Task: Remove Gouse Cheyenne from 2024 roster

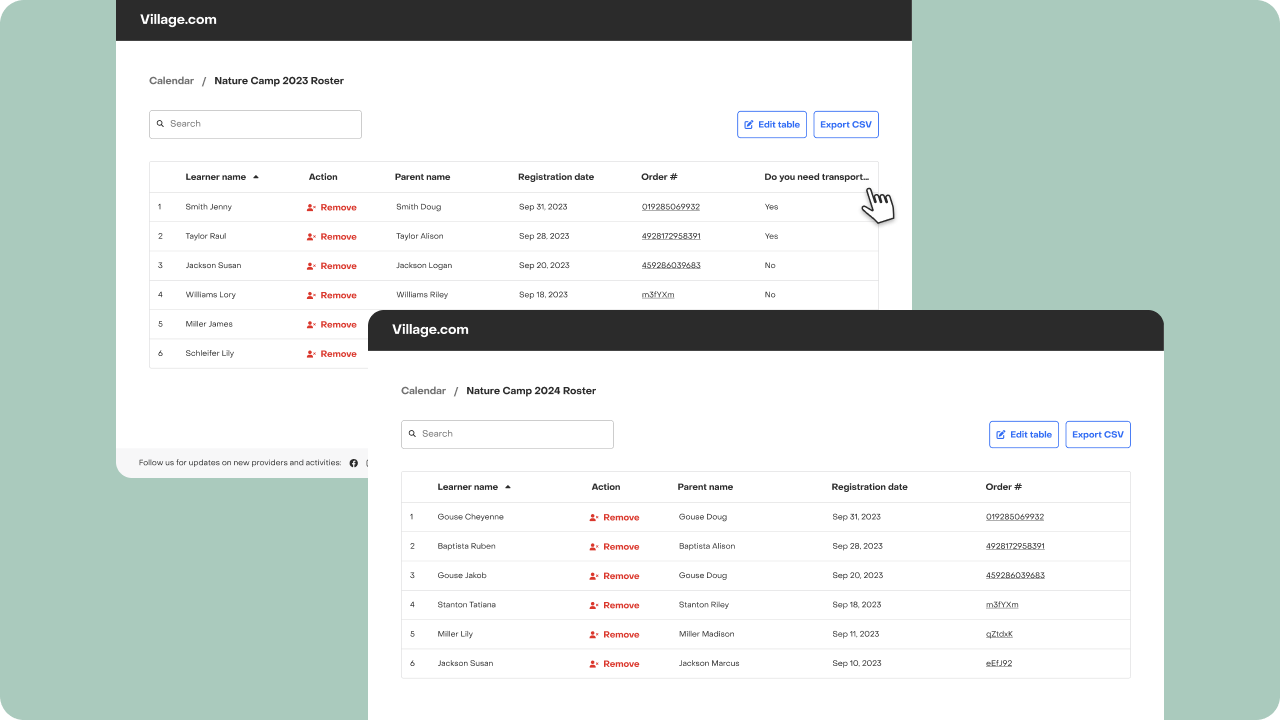Action: tap(614, 518)
